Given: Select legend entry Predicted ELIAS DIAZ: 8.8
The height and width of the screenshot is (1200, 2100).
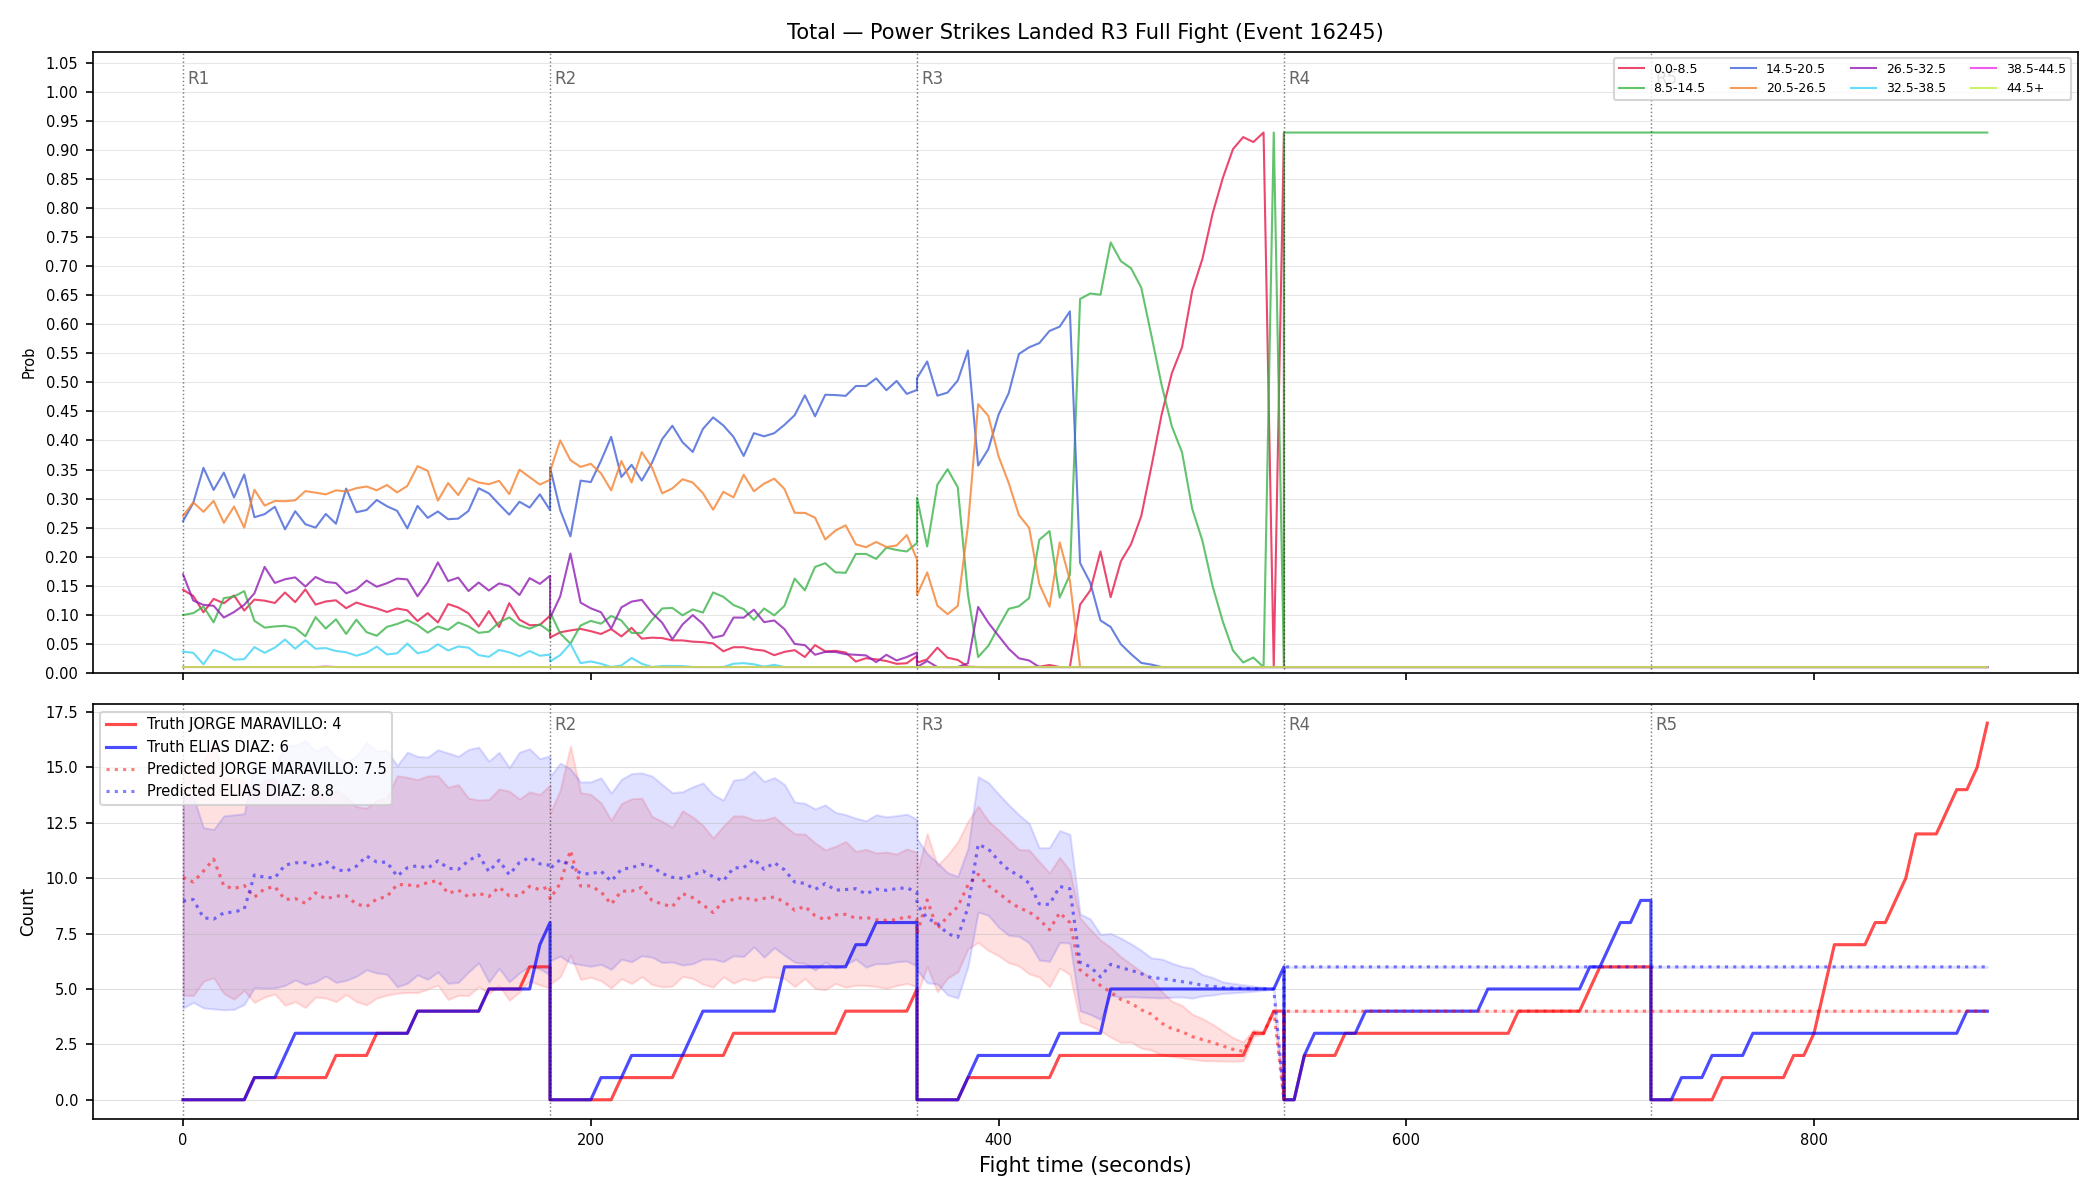Looking at the screenshot, I should coord(219,791).
